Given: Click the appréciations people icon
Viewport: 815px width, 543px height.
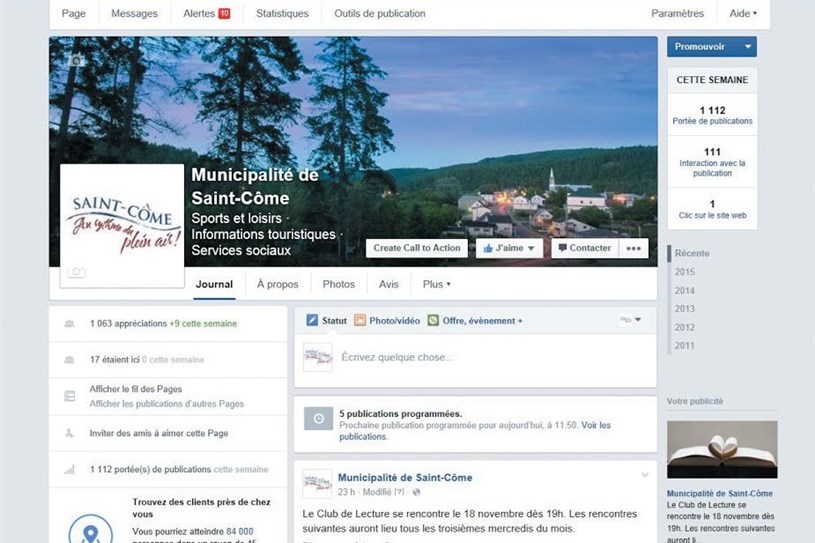Looking at the screenshot, I should coord(69,324).
